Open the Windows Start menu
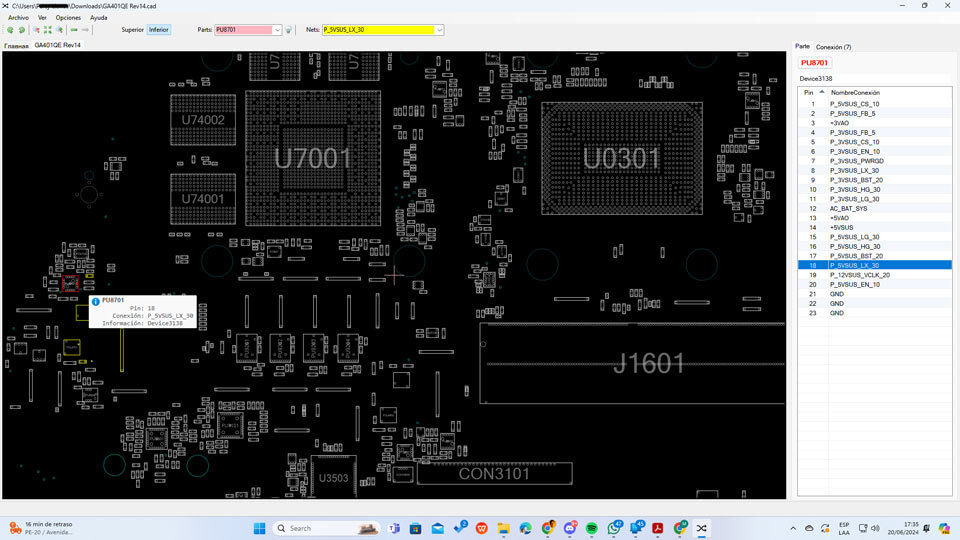Viewport: 960px width, 540px height. (x=260, y=528)
